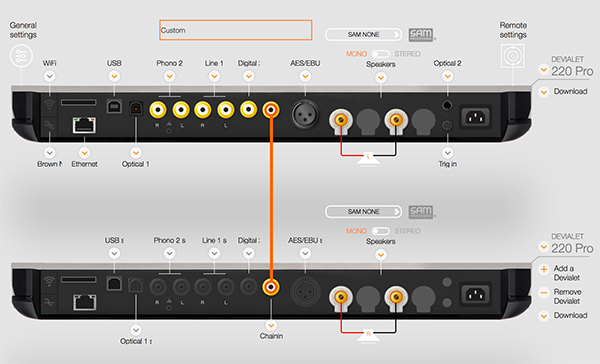Expand bottom Digital dropdown arrow
The width and height of the screenshot is (600, 364).
(249, 253)
